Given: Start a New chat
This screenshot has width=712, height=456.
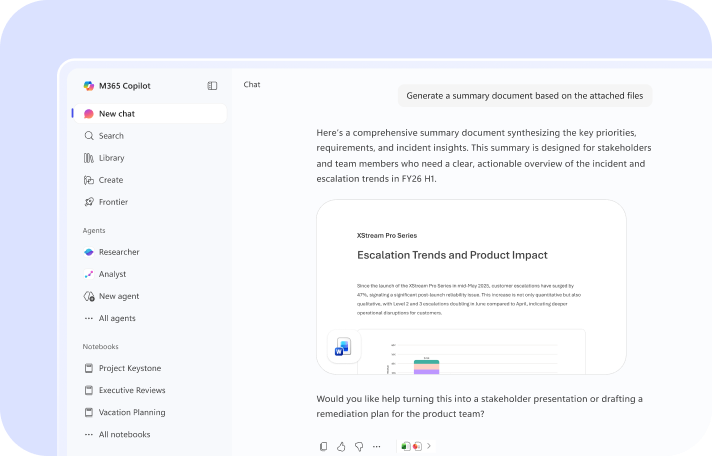Looking at the screenshot, I should (150, 114).
